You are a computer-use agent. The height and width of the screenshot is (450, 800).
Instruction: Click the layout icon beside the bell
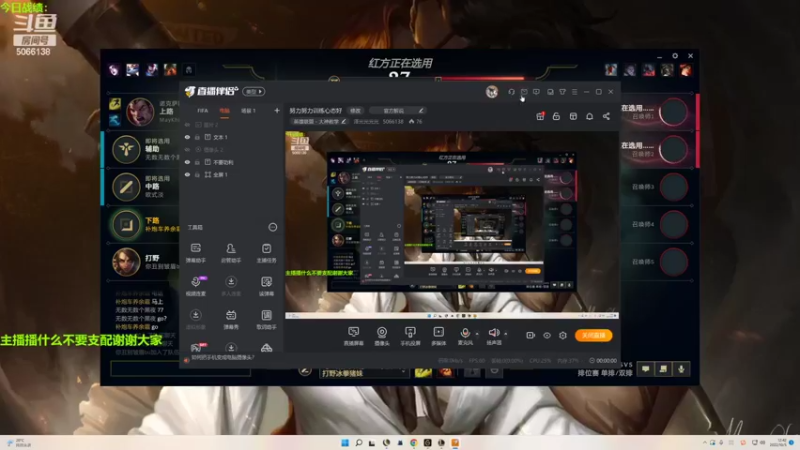pos(573,116)
